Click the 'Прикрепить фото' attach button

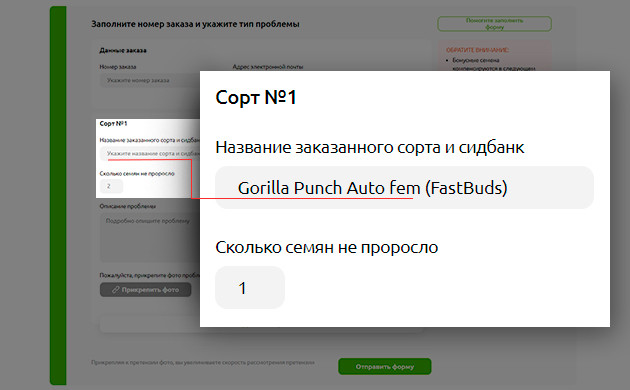[145, 290]
